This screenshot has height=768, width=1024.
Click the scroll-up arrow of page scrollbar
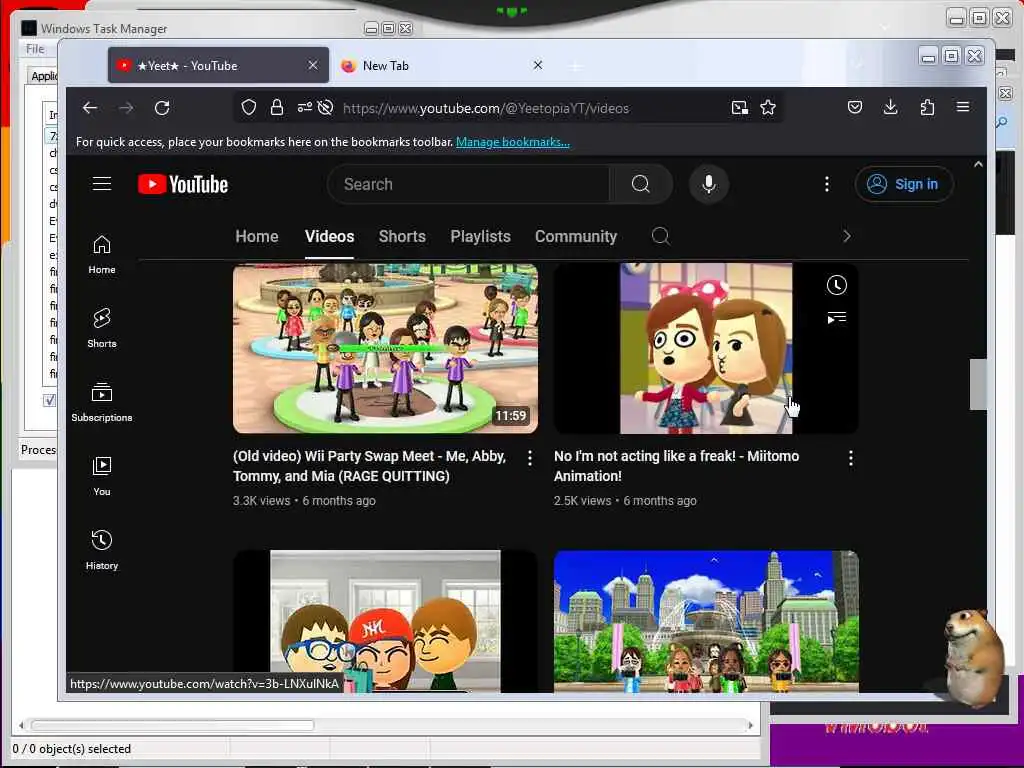point(978,165)
